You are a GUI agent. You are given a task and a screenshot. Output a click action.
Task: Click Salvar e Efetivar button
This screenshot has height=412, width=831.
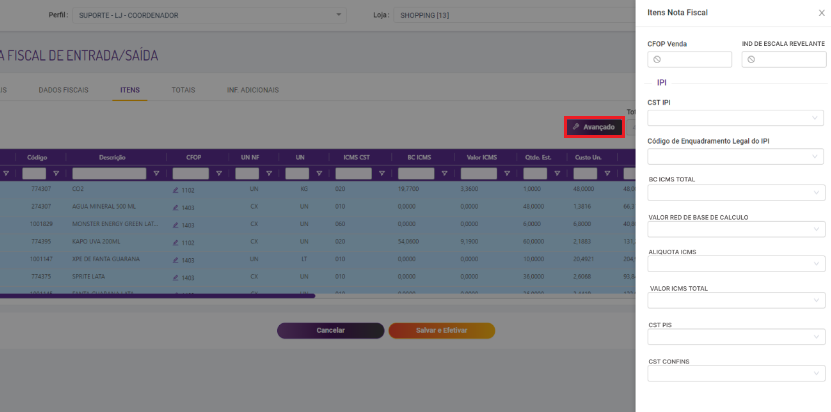tap(441, 330)
